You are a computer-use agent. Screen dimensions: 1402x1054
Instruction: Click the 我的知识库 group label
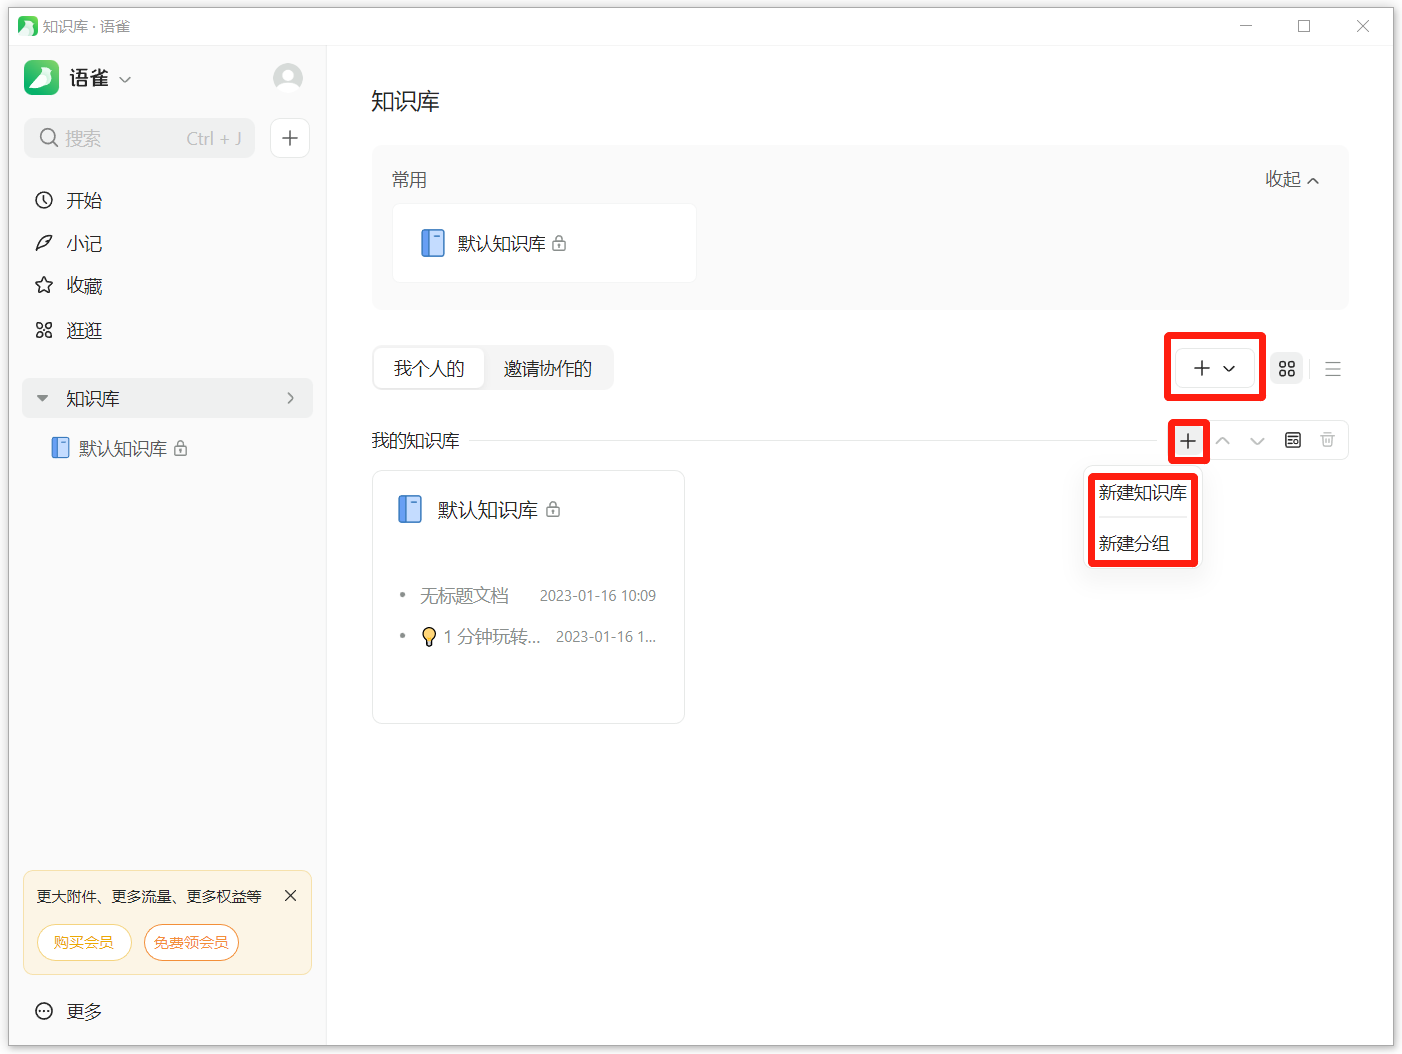(x=415, y=441)
